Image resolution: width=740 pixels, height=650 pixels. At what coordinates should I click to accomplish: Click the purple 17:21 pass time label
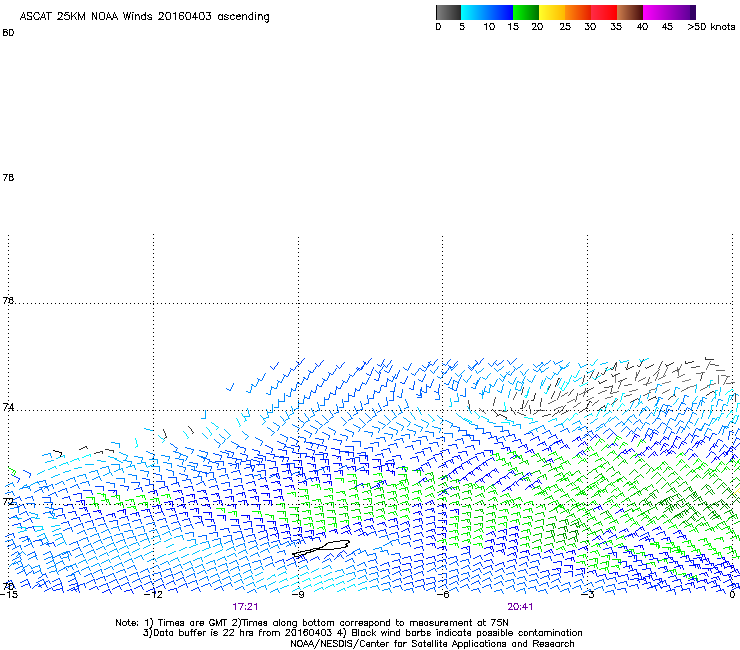tap(245, 607)
